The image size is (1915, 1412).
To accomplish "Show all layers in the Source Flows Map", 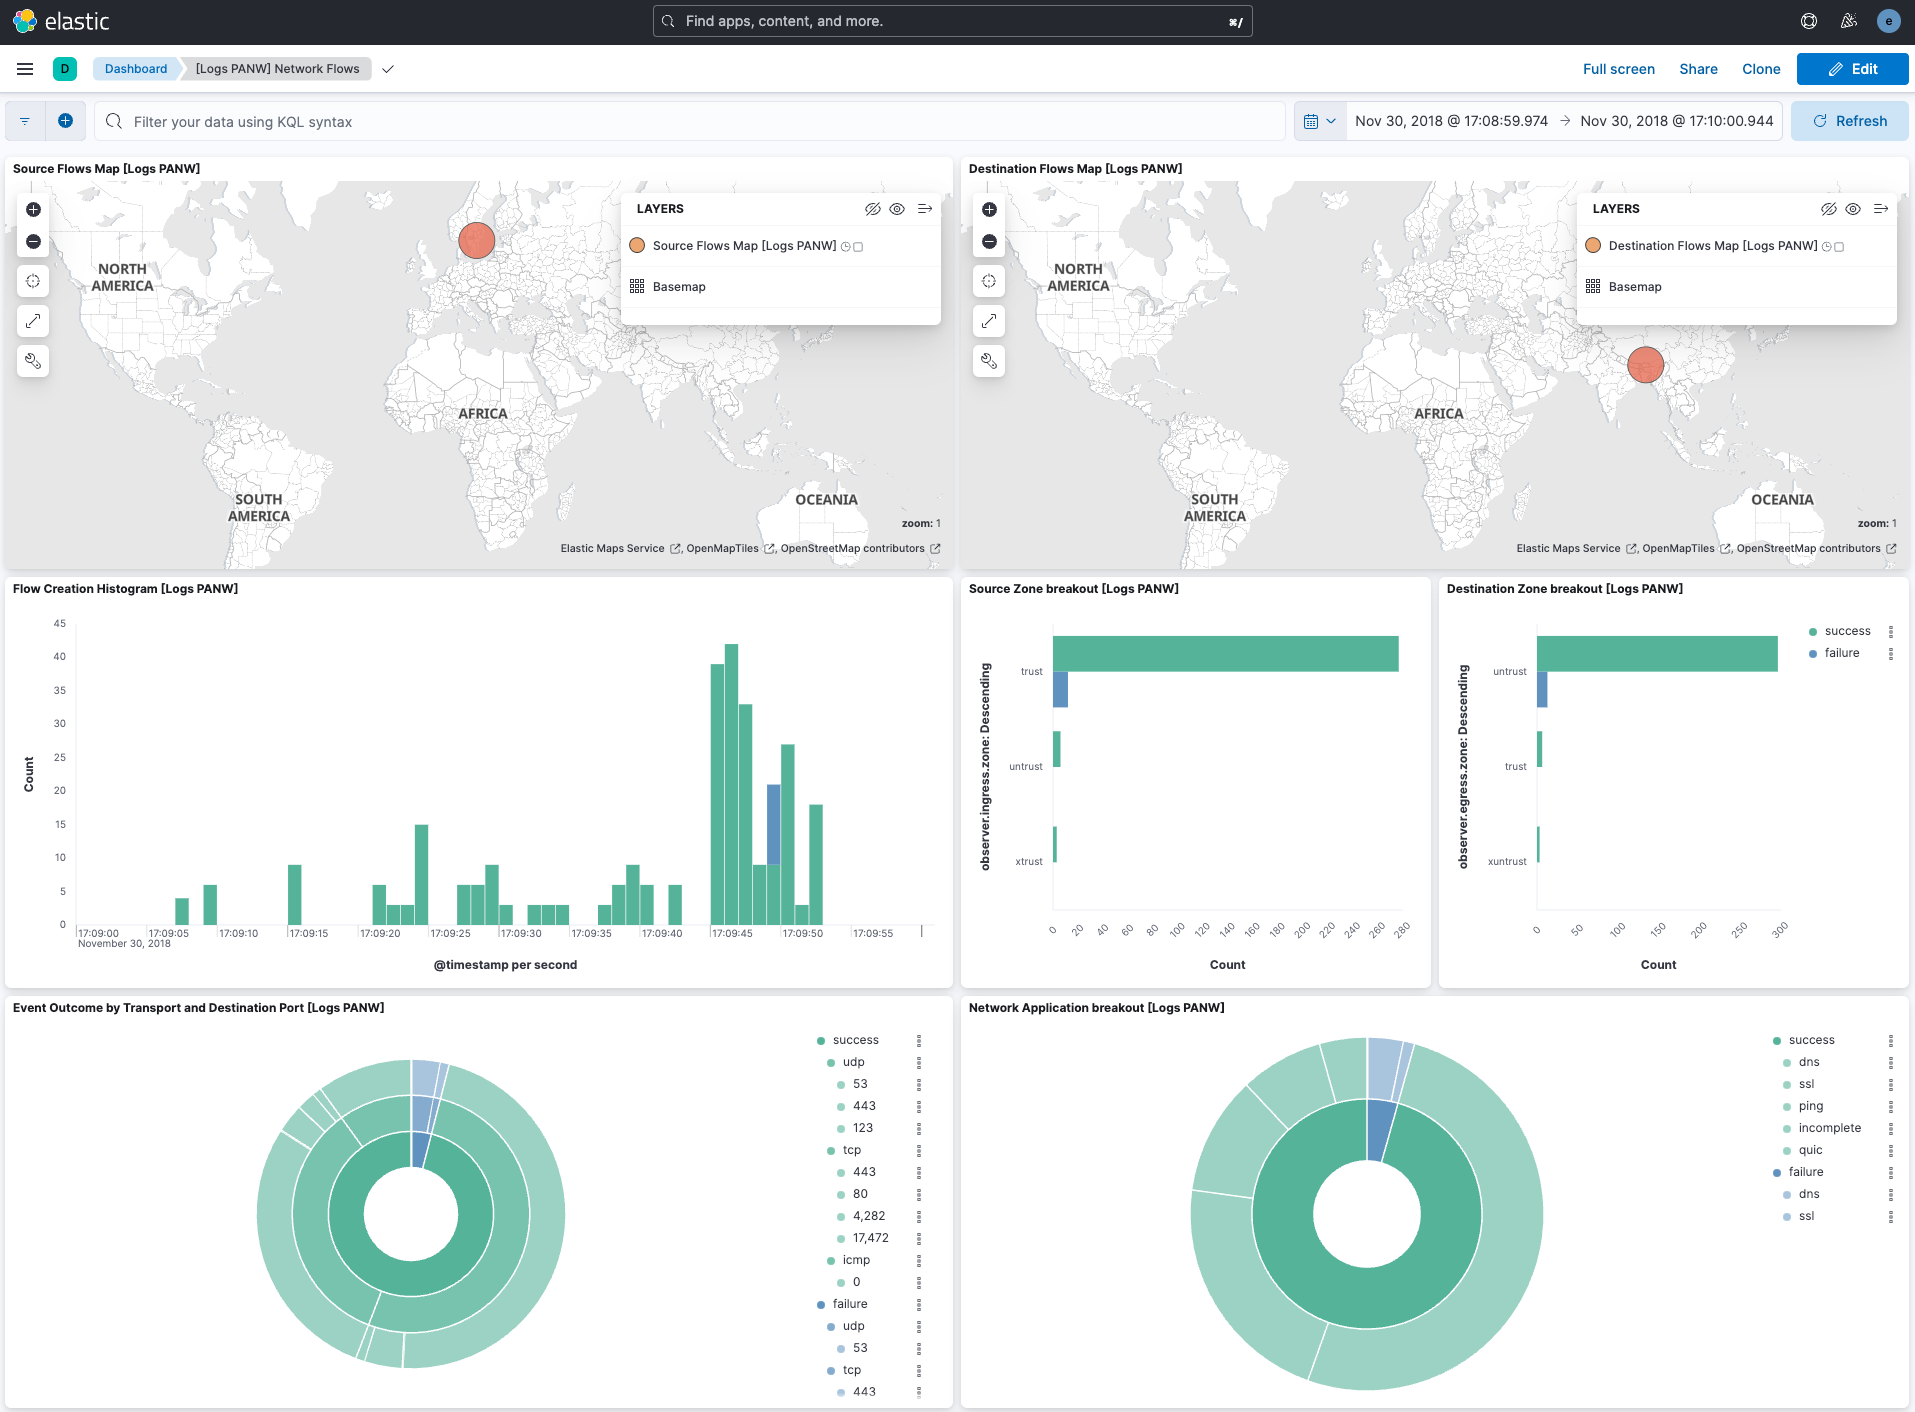I will 897,209.
